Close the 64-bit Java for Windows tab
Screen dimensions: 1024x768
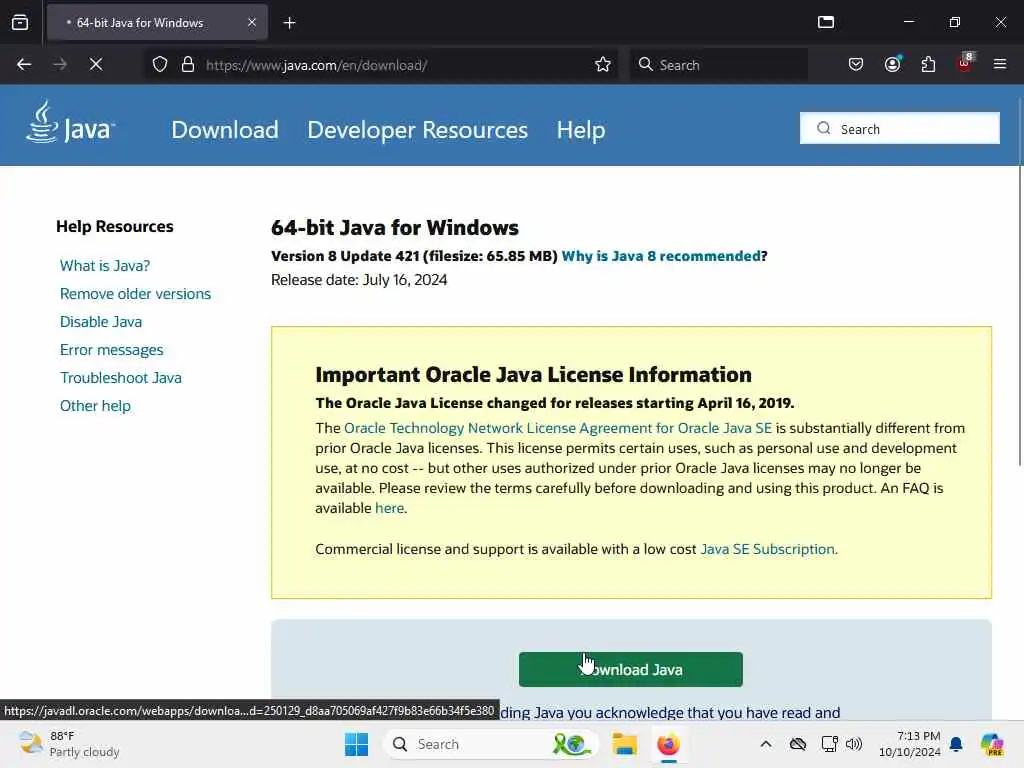[x=252, y=22]
